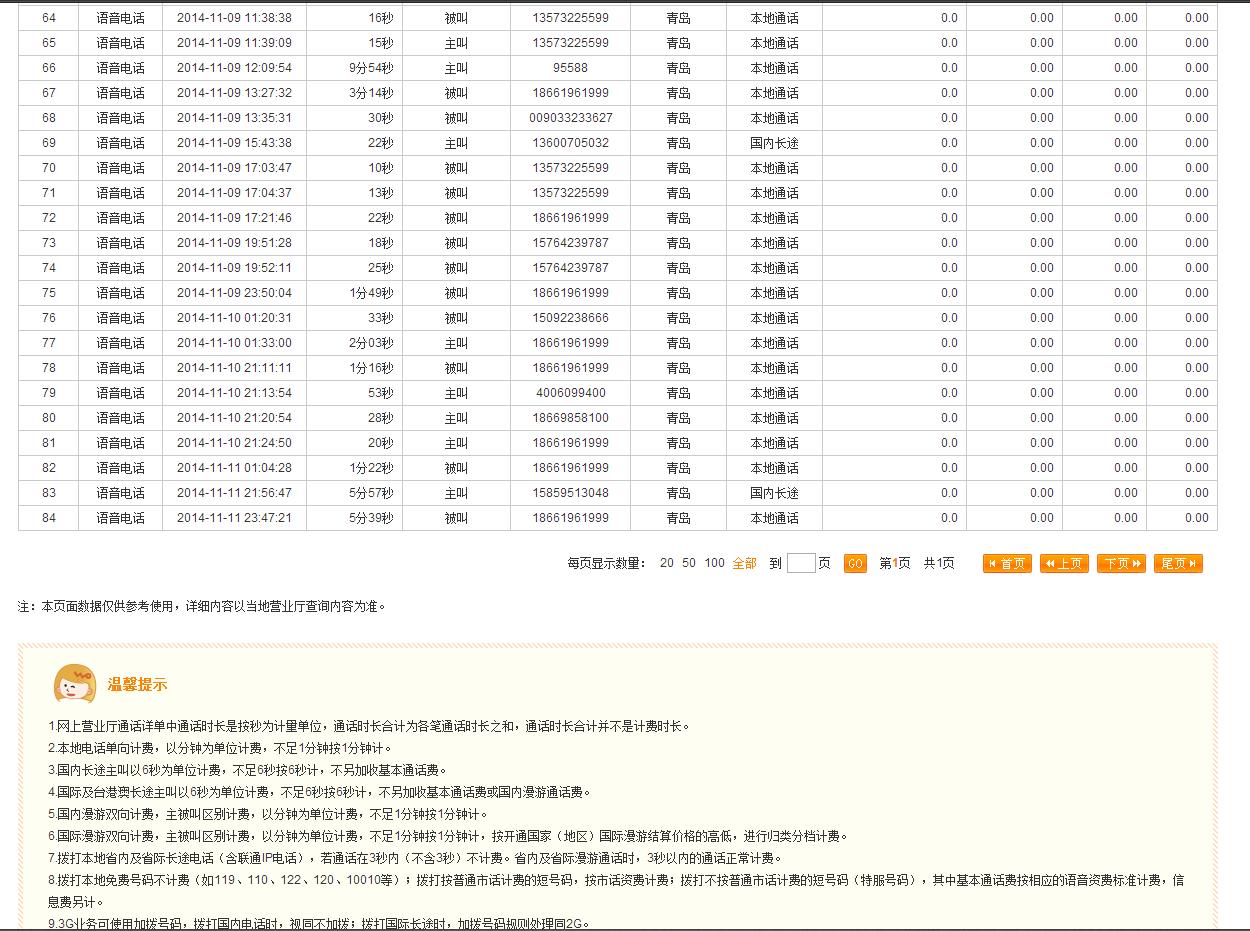The height and width of the screenshot is (931, 1250).
Task: Focus the page number input box
Action: point(801,563)
